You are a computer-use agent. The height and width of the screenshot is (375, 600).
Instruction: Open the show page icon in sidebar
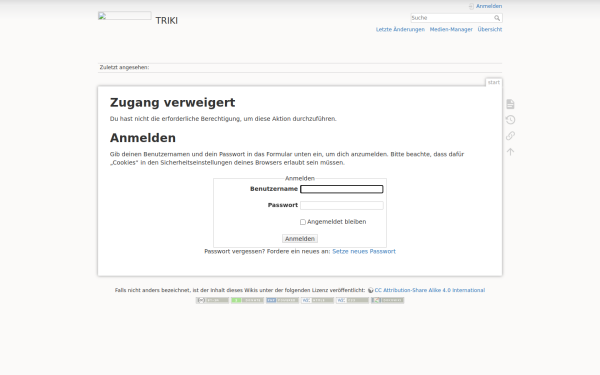tap(510, 104)
